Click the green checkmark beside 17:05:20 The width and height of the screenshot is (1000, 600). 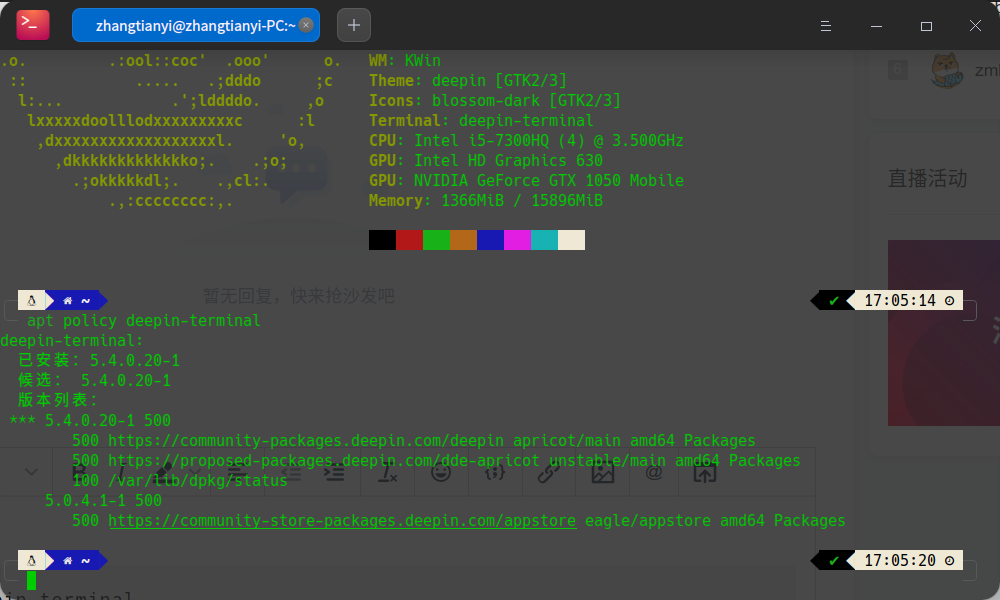point(833,560)
